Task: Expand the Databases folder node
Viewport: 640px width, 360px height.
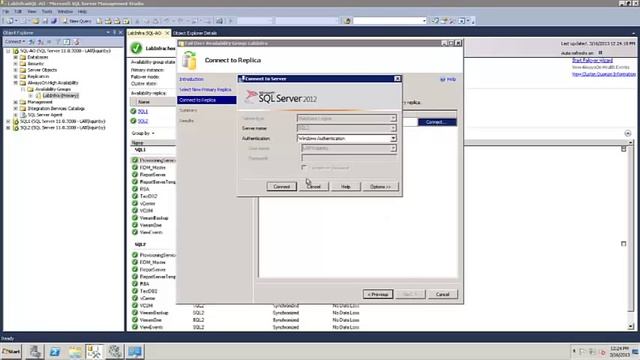Action: point(15,58)
